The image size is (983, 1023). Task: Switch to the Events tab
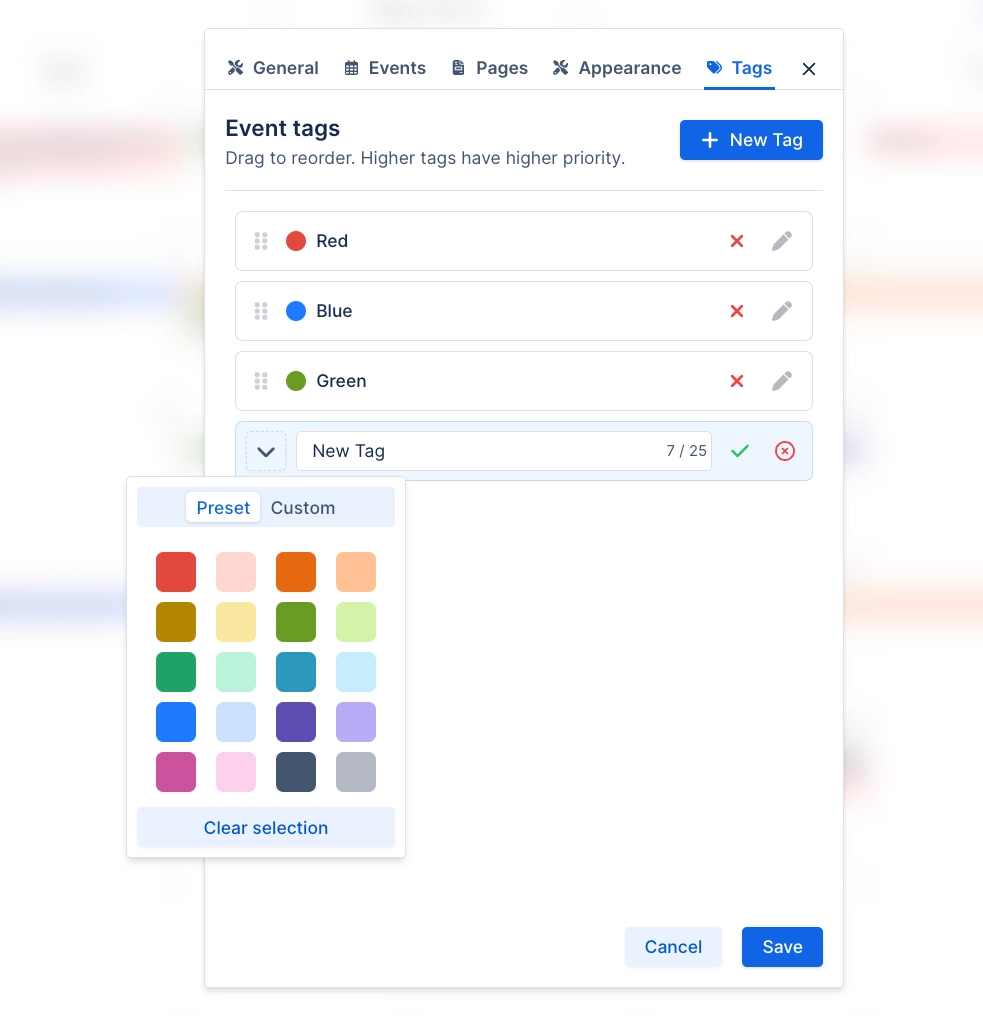[385, 67]
